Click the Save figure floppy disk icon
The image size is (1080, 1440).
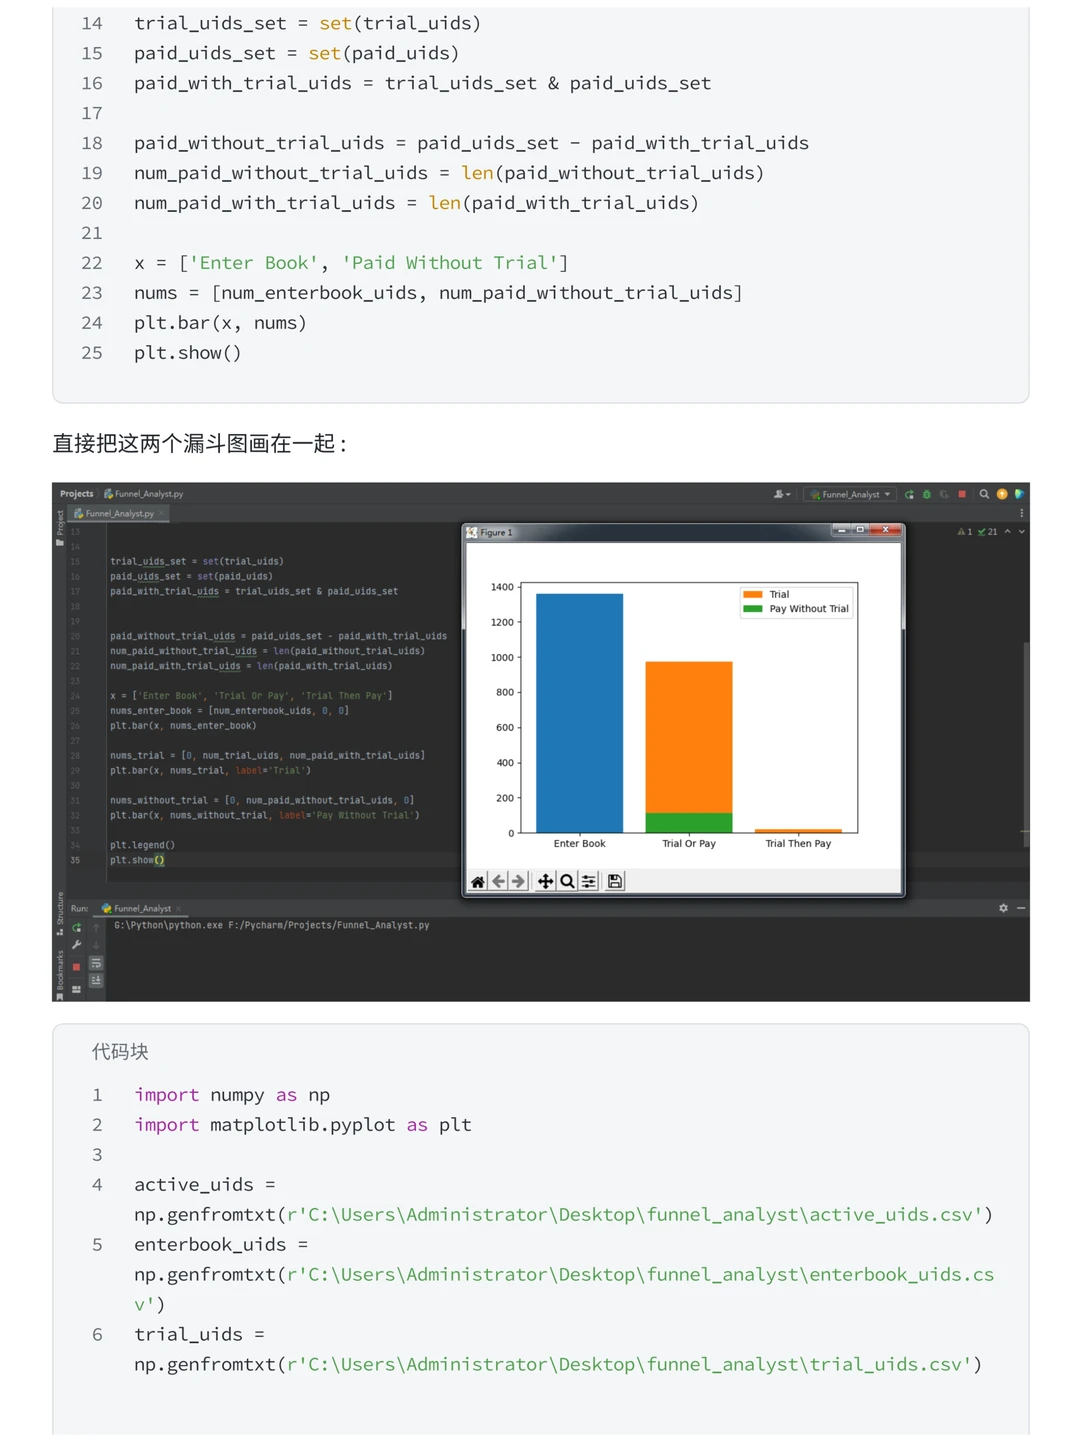tap(615, 881)
